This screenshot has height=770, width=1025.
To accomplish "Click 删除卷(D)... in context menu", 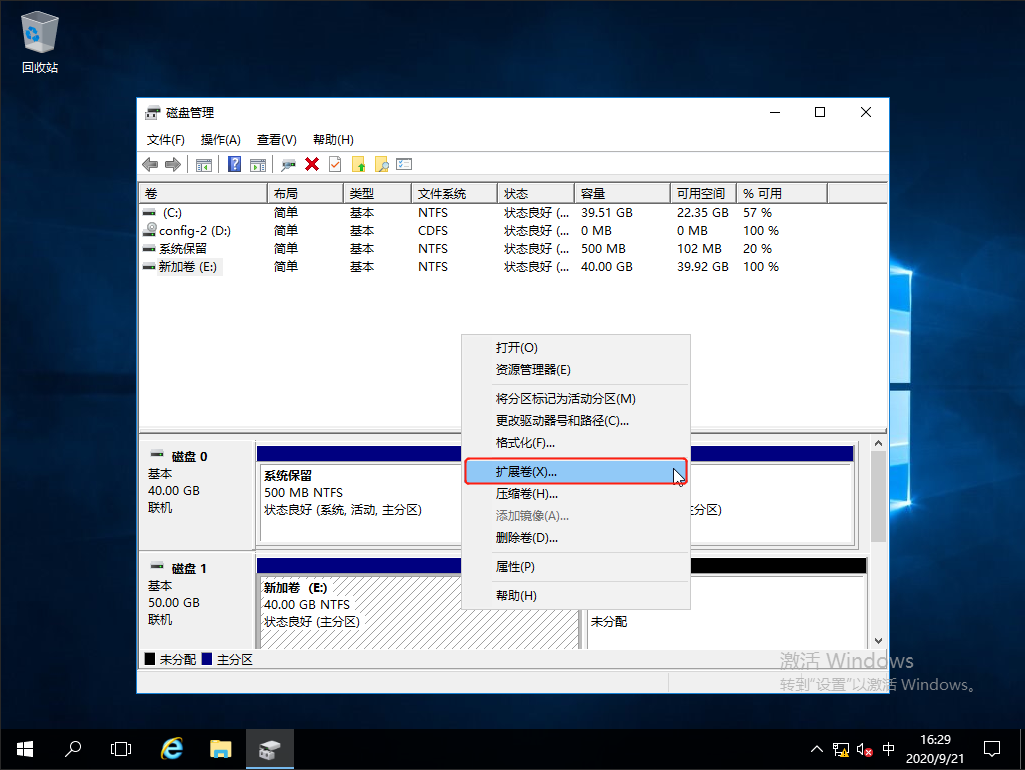I will [527, 538].
